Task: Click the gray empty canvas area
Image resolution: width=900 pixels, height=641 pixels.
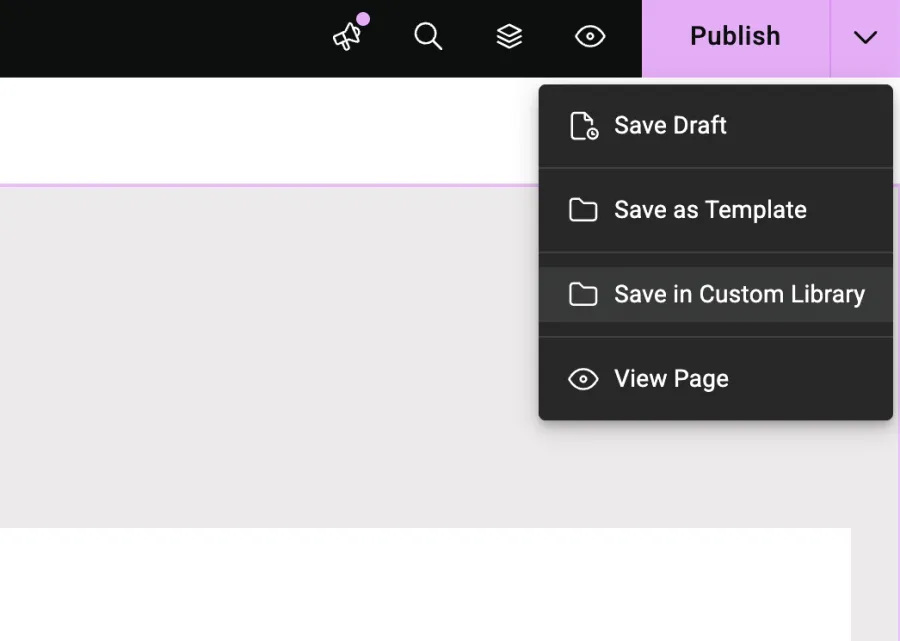Action: 270,350
